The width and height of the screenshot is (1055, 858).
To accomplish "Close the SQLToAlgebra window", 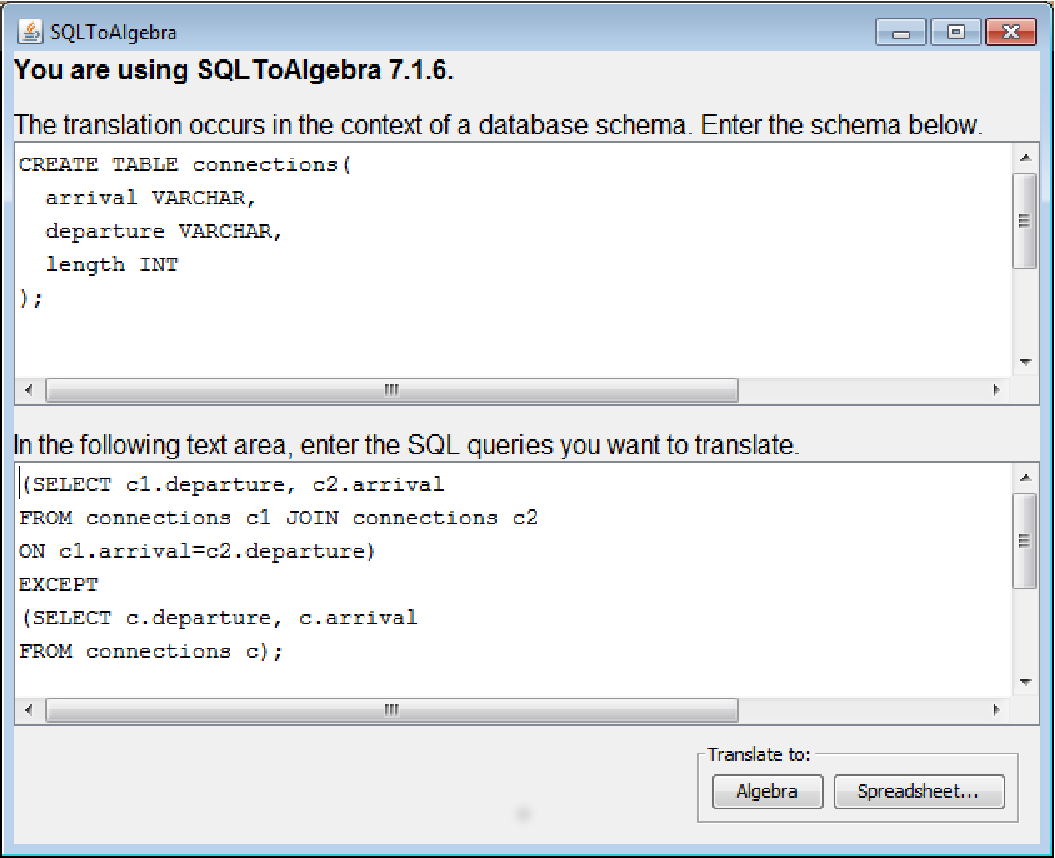I will 1010,32.
